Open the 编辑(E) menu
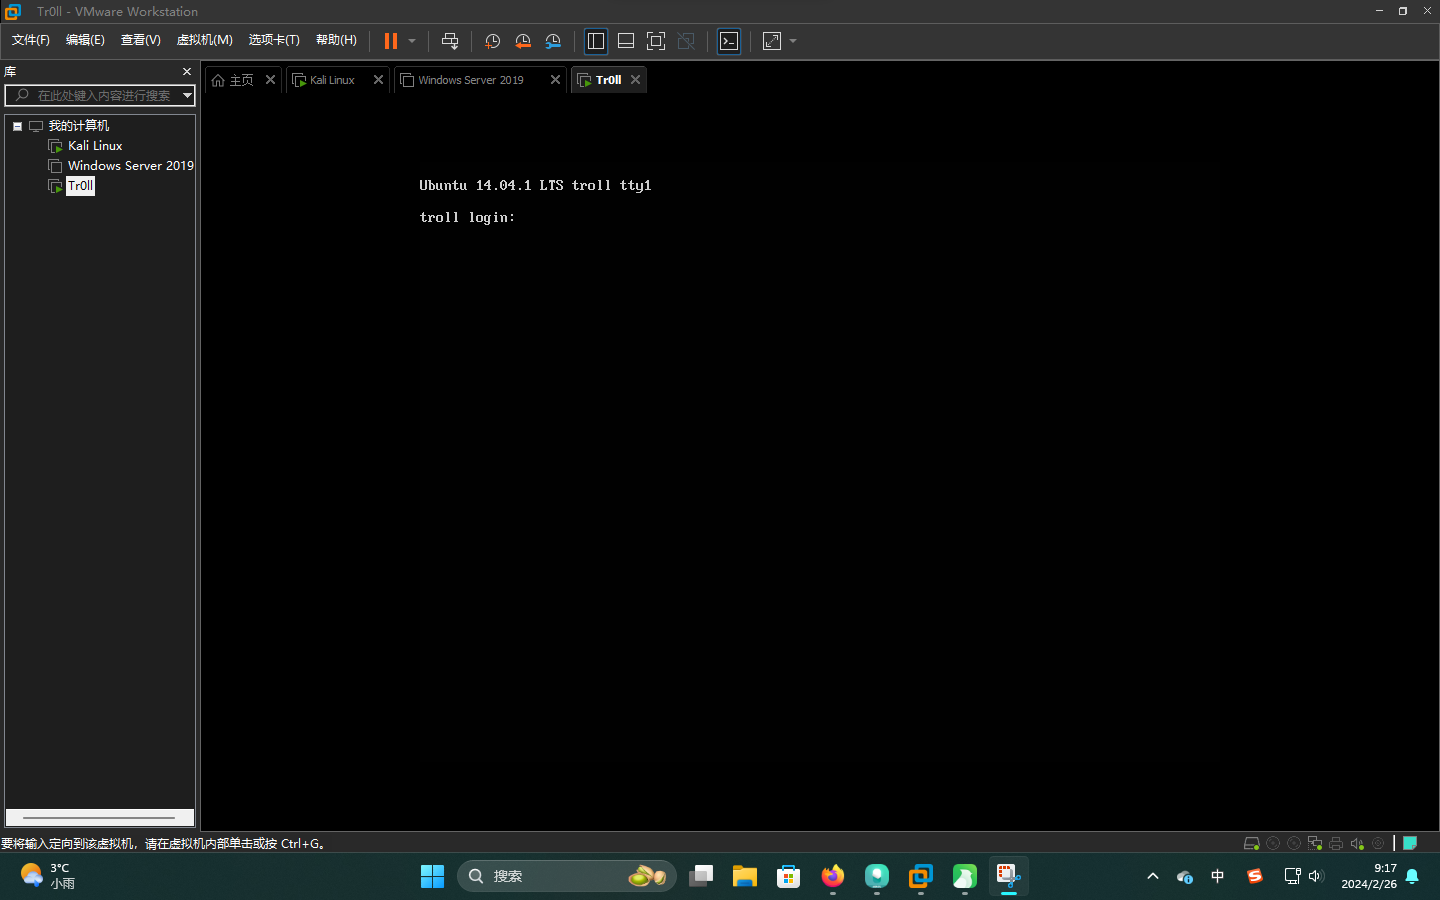 [85, 40]
